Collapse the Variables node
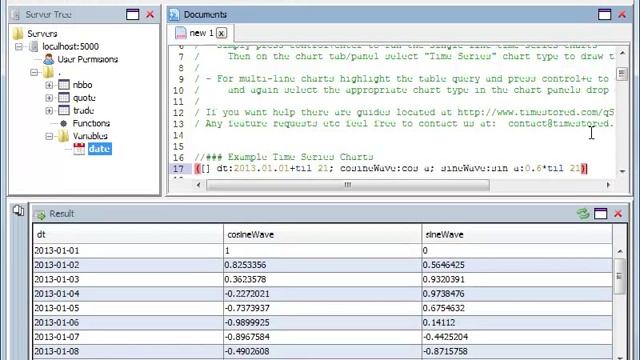This screenshot has width=640, height=360. click(x=49, y=136)
